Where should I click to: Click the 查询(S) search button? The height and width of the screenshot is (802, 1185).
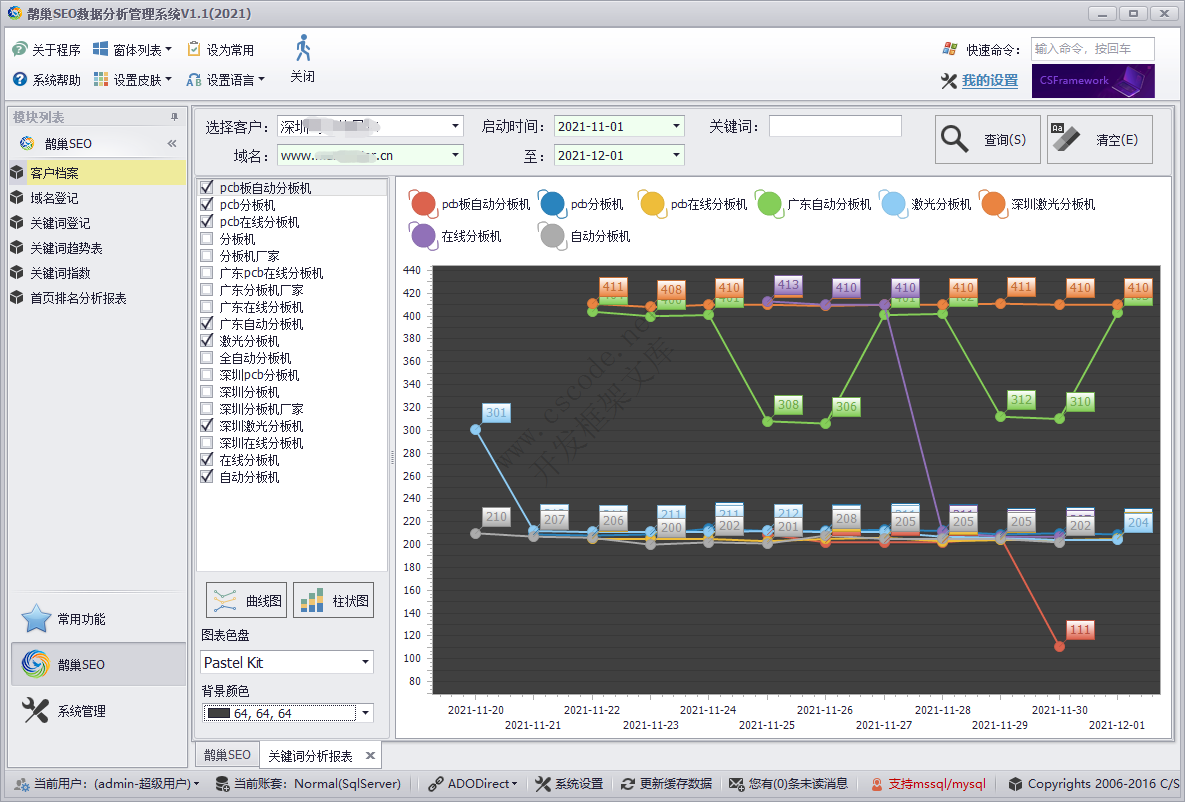click(988, 139)
